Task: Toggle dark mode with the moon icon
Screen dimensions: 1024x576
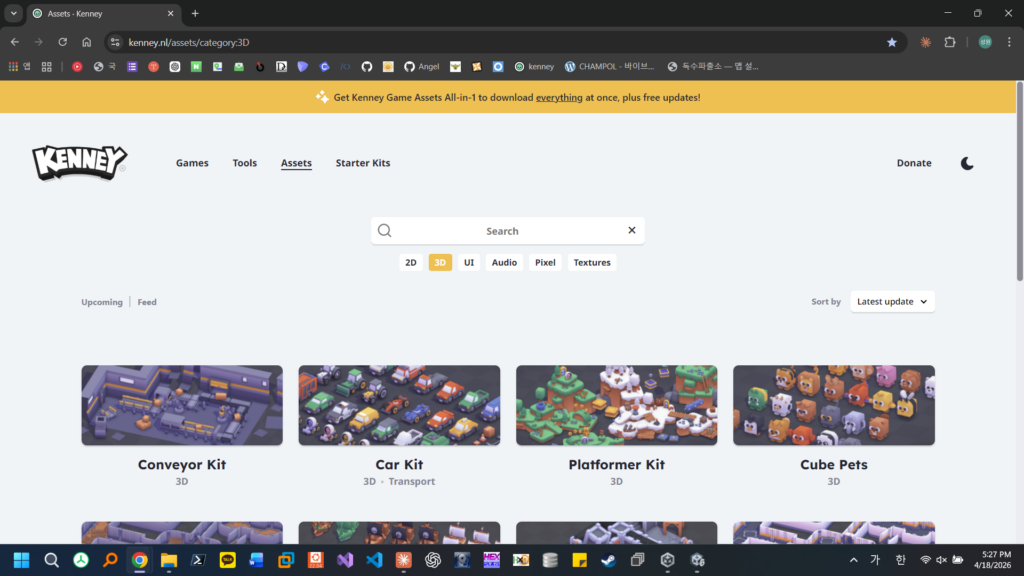Action: 967,163
